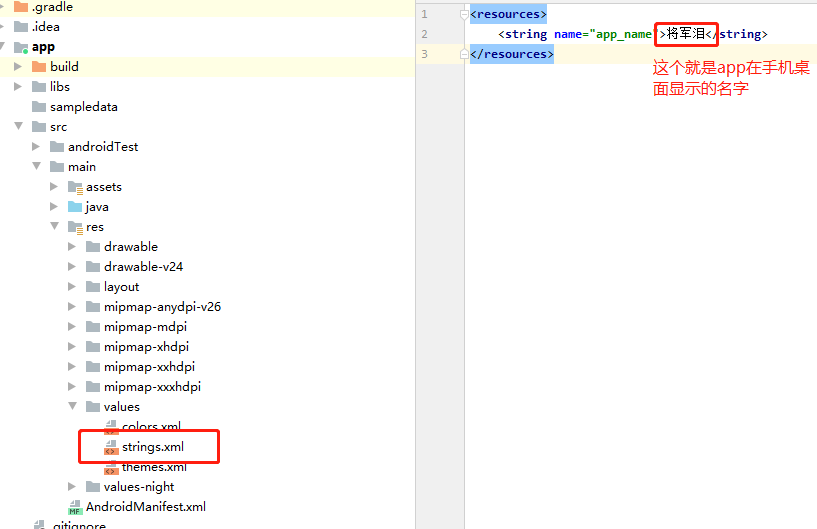Expand the mipmap-mdpi folder arrow
817x529 pixels.
click(x=72, y=327)
